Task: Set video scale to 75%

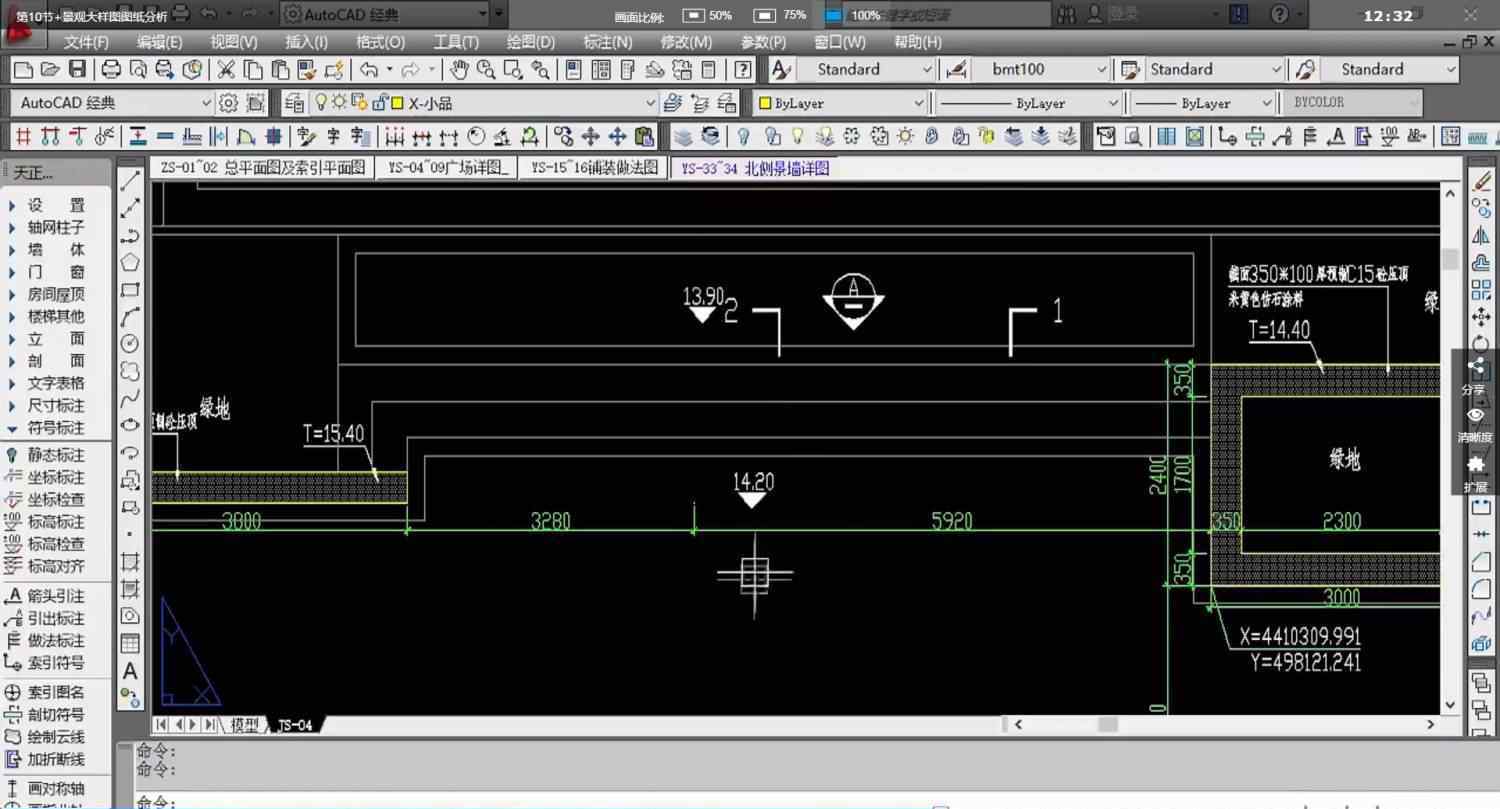Action: (x=780, y=16)
